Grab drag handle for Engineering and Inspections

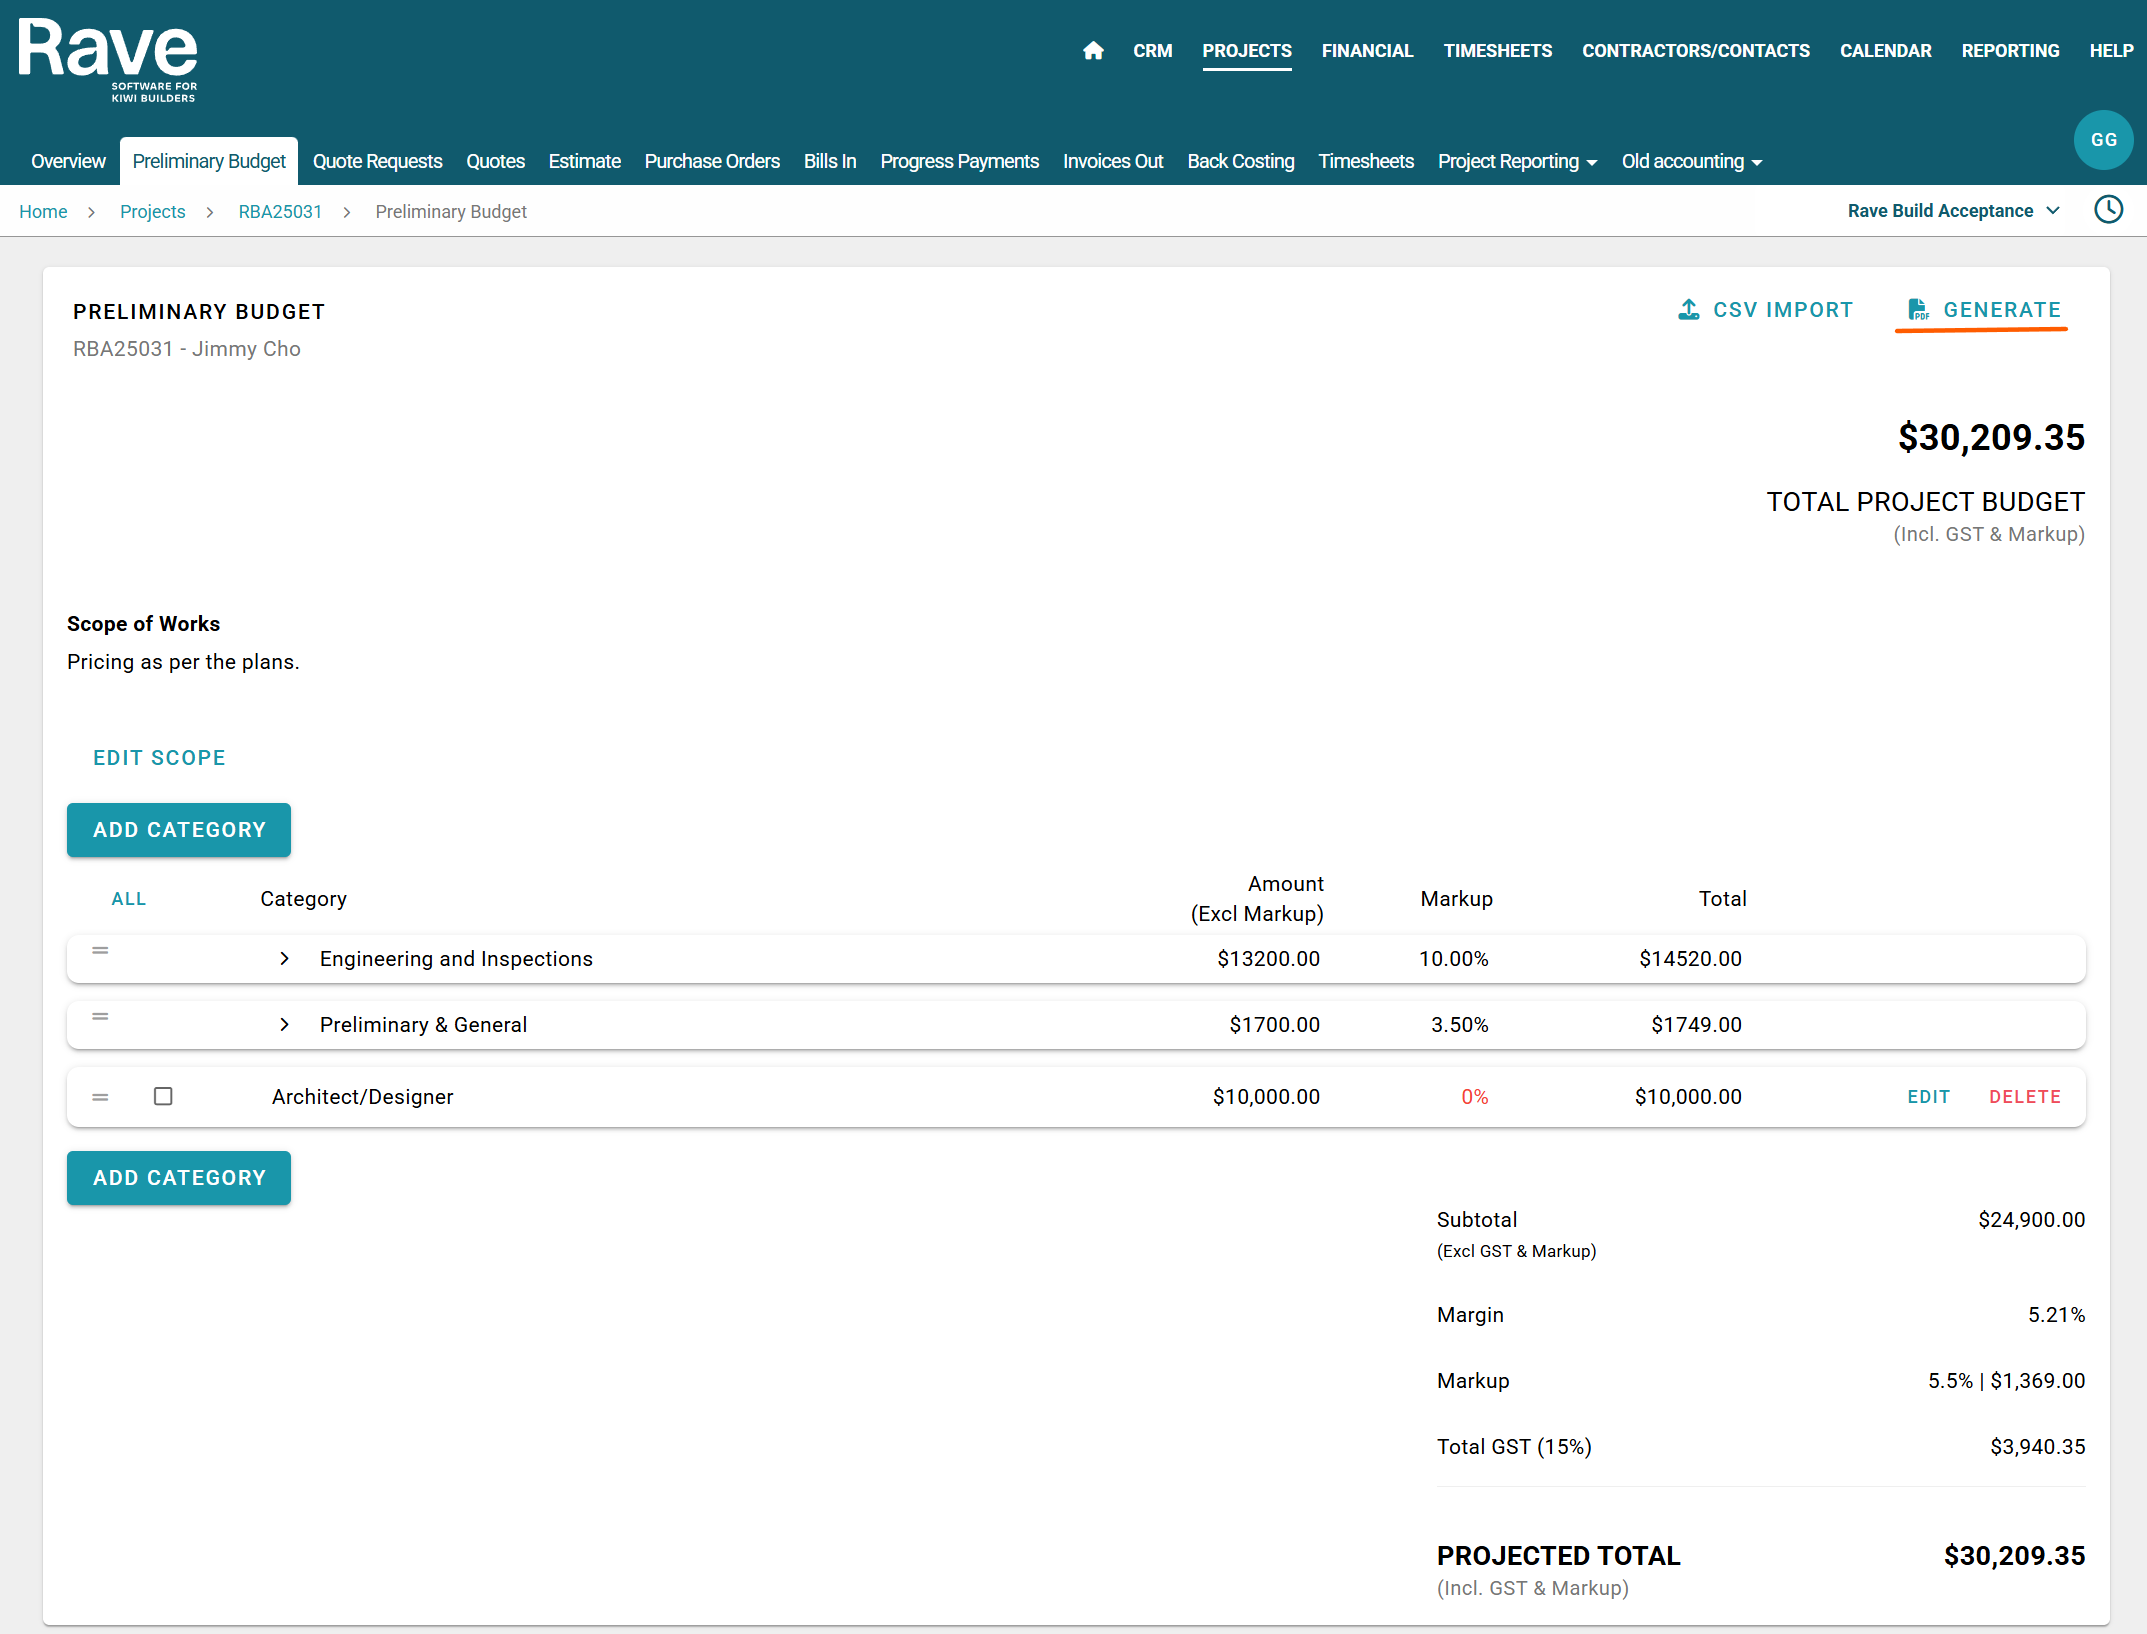pyautogui.click(x=100, y=951)
